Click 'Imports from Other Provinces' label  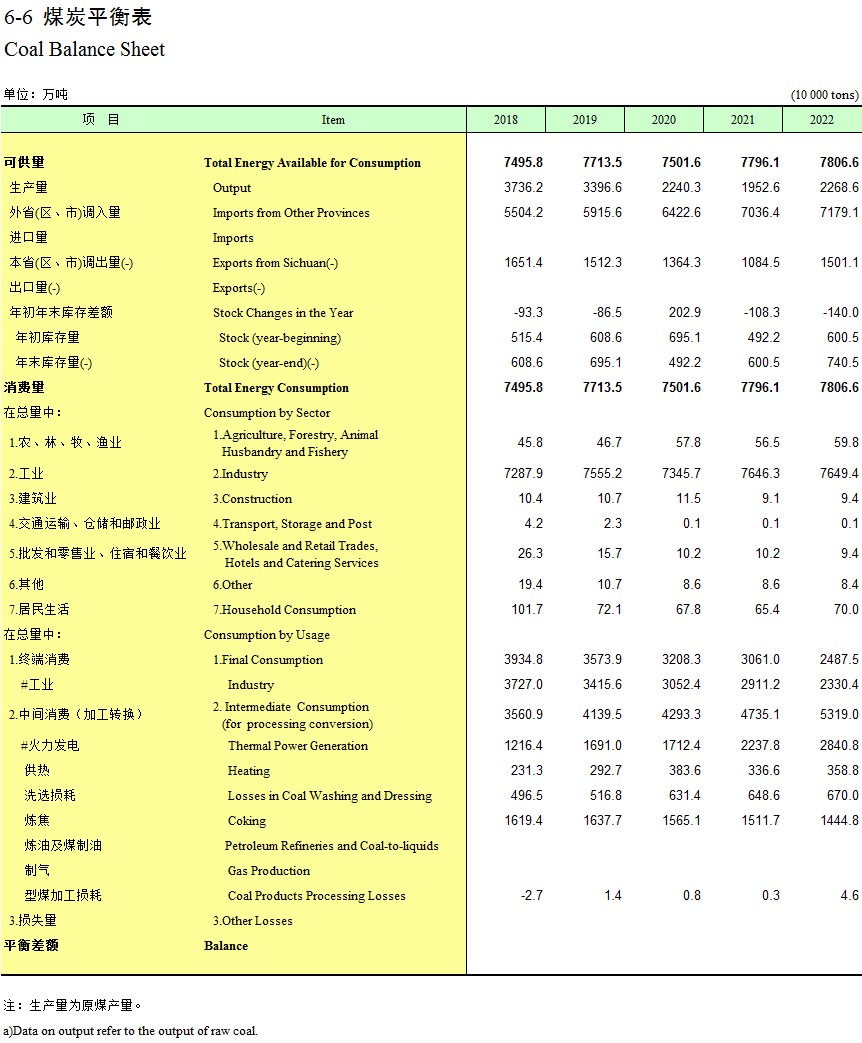pyautogui.click(x=291, y=213)
